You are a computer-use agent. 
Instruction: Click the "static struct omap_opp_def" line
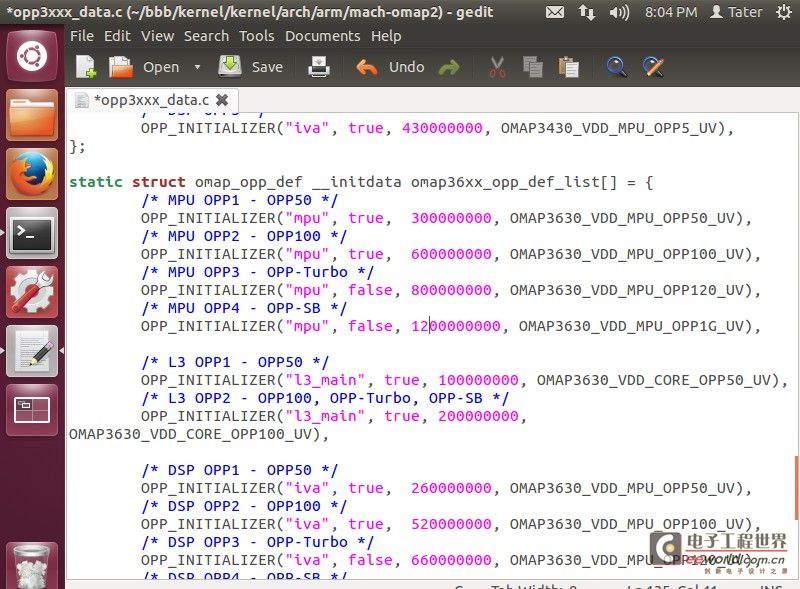click(x=361, y=182)
